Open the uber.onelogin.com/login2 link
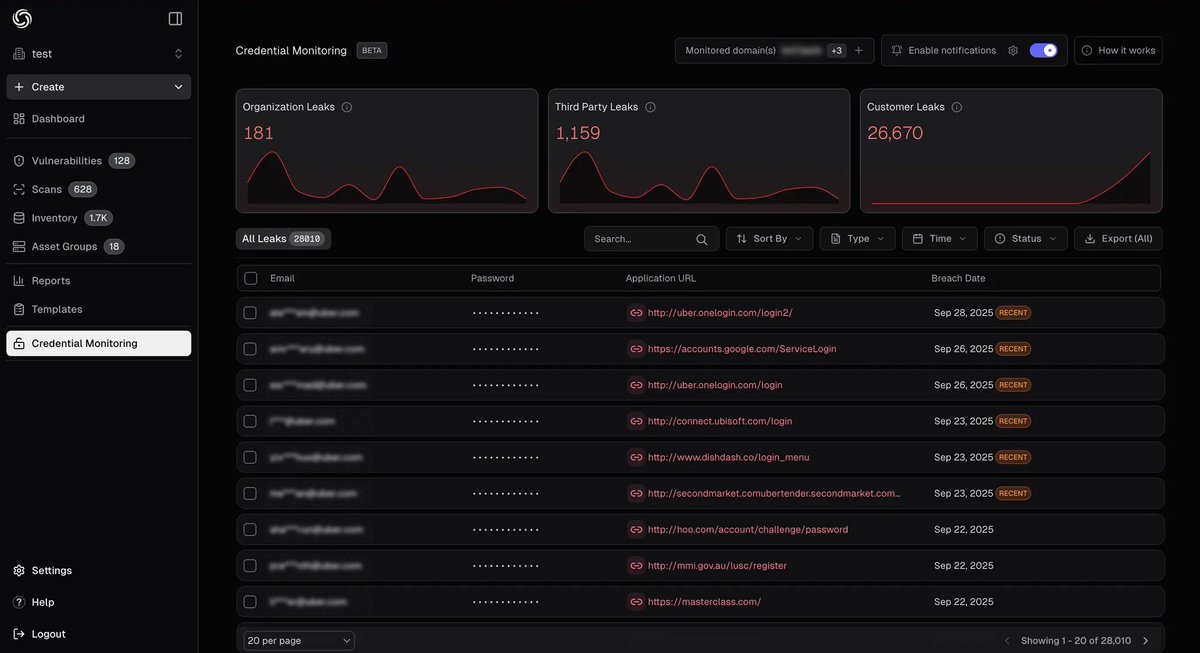The image size is (1200, 653). [x=718, y=311]
